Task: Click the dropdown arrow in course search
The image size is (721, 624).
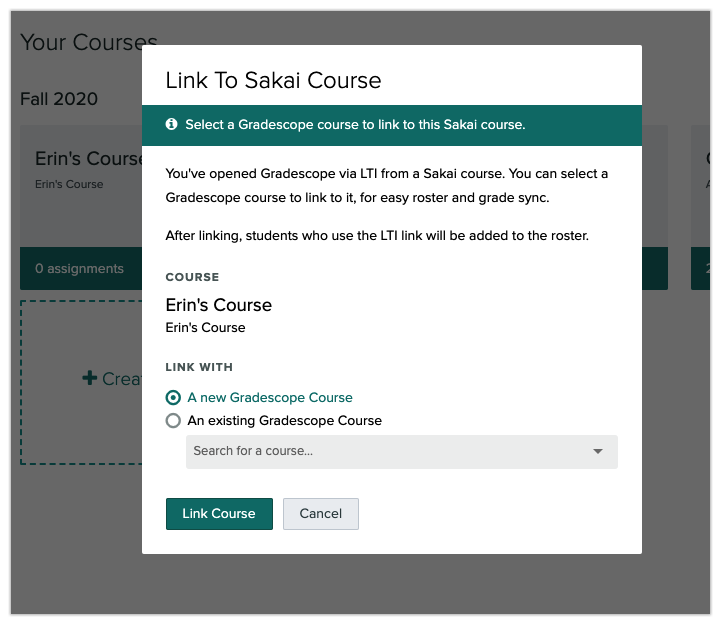Action: tap(597, 452)
